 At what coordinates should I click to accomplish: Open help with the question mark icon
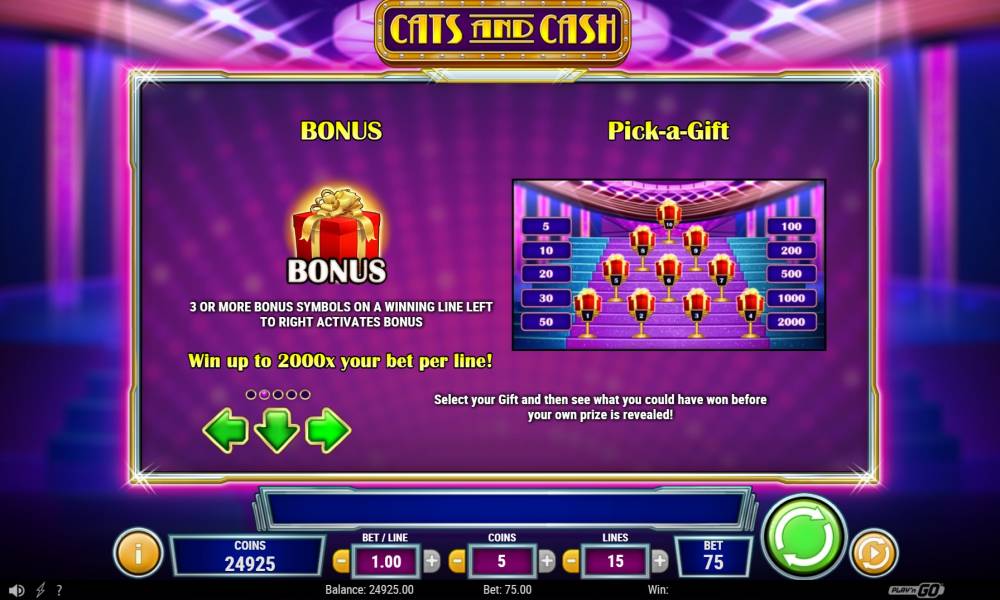tap(59, 590)
